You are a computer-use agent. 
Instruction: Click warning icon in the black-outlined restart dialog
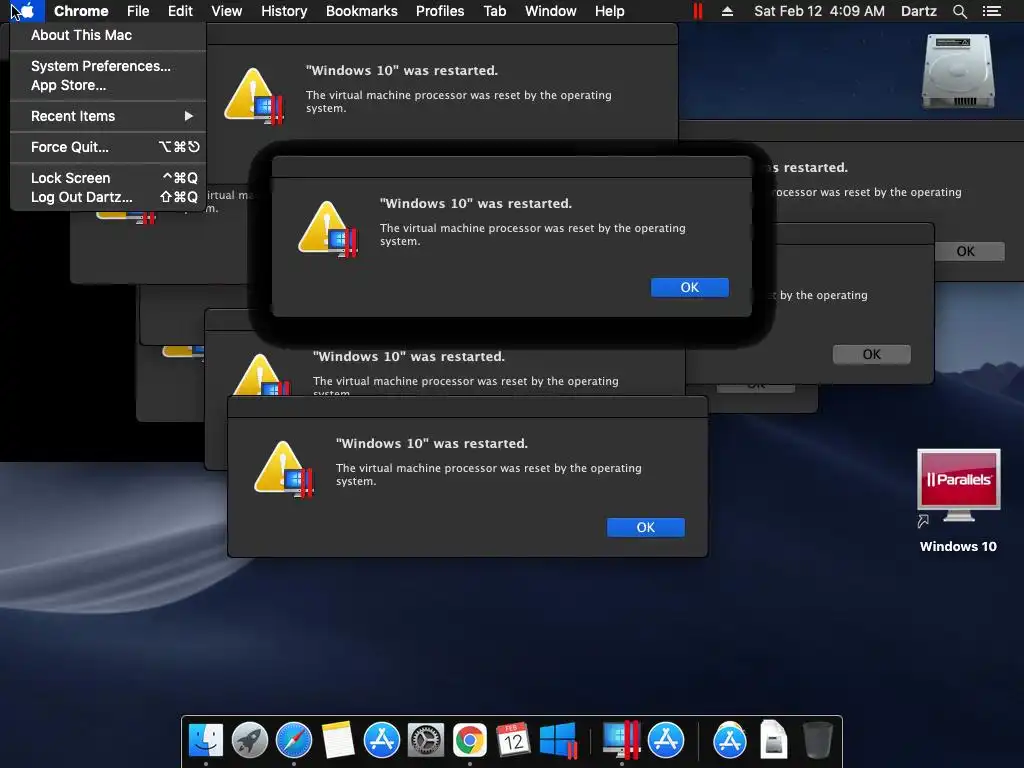pos(328,229)
